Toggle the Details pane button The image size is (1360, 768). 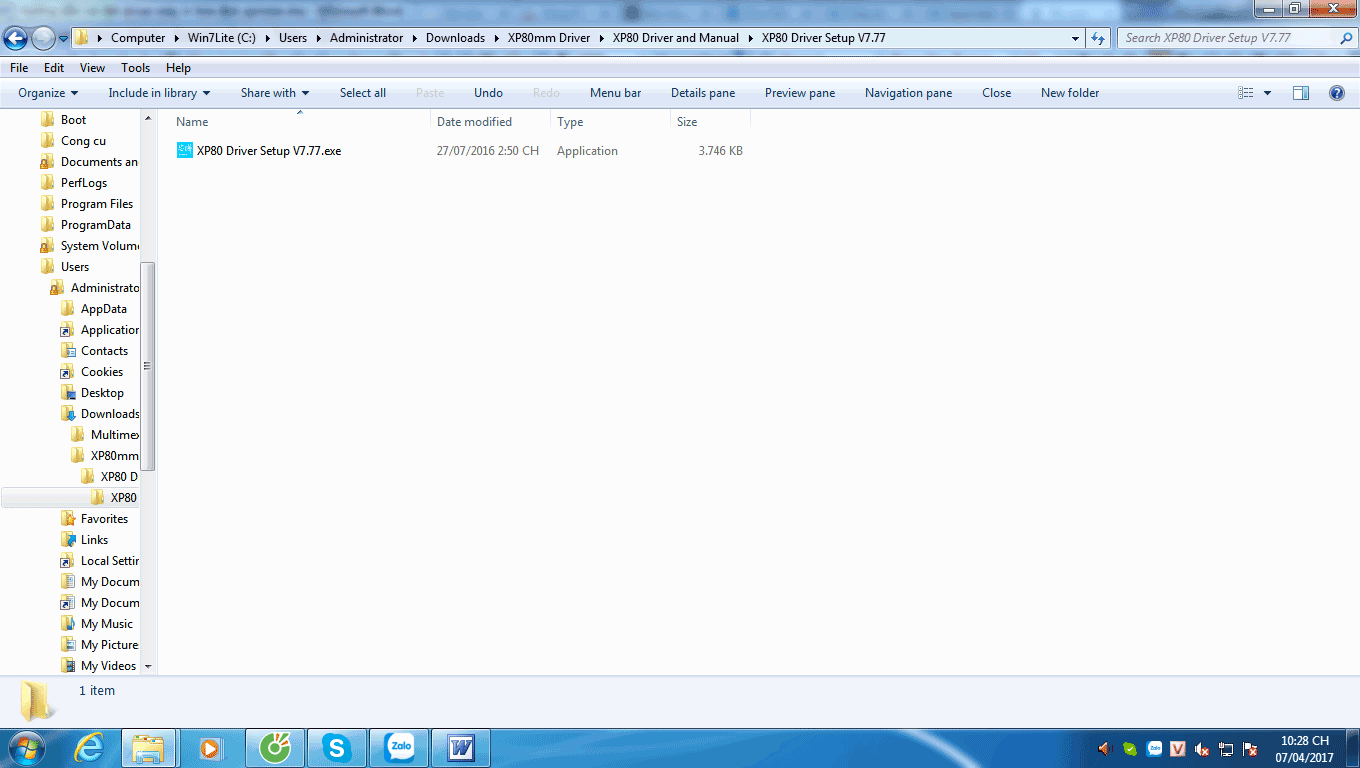702,93
